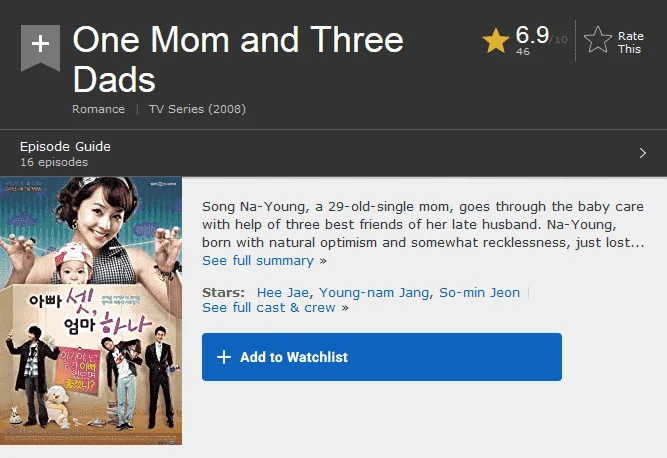The width and height of the screenshot is (667, 458).
Task: Open Hee Jae's actor page
Action: [282, 293]
